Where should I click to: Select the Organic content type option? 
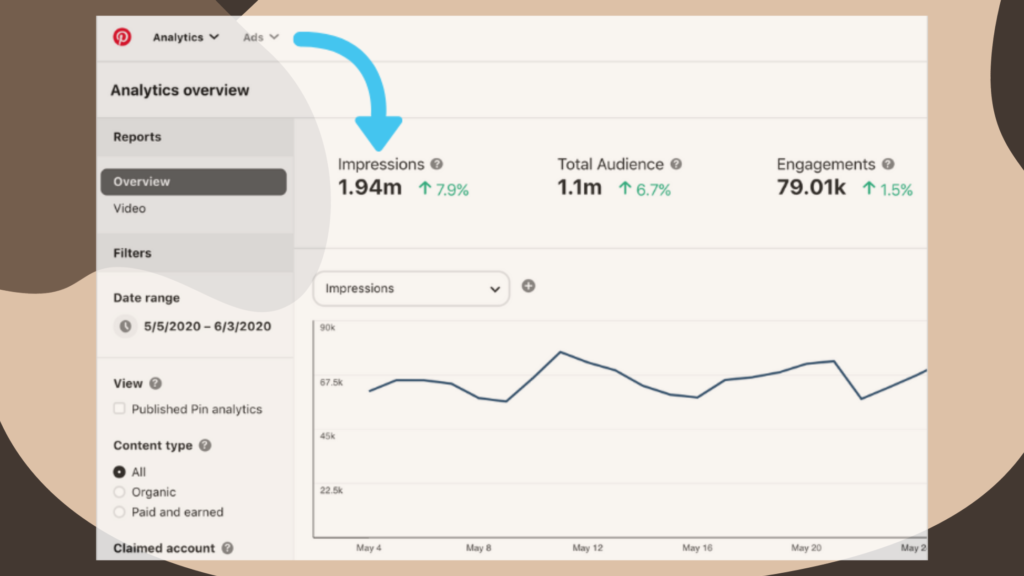pyautogui.click(x=120, y=492)
